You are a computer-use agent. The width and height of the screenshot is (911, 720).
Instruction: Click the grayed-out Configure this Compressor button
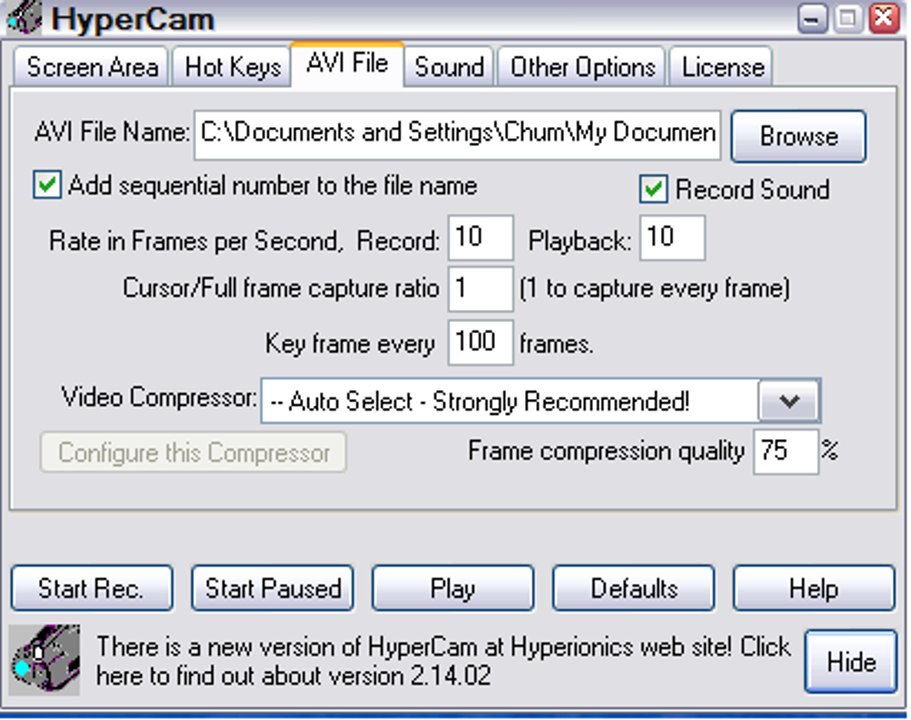point(193,452)
